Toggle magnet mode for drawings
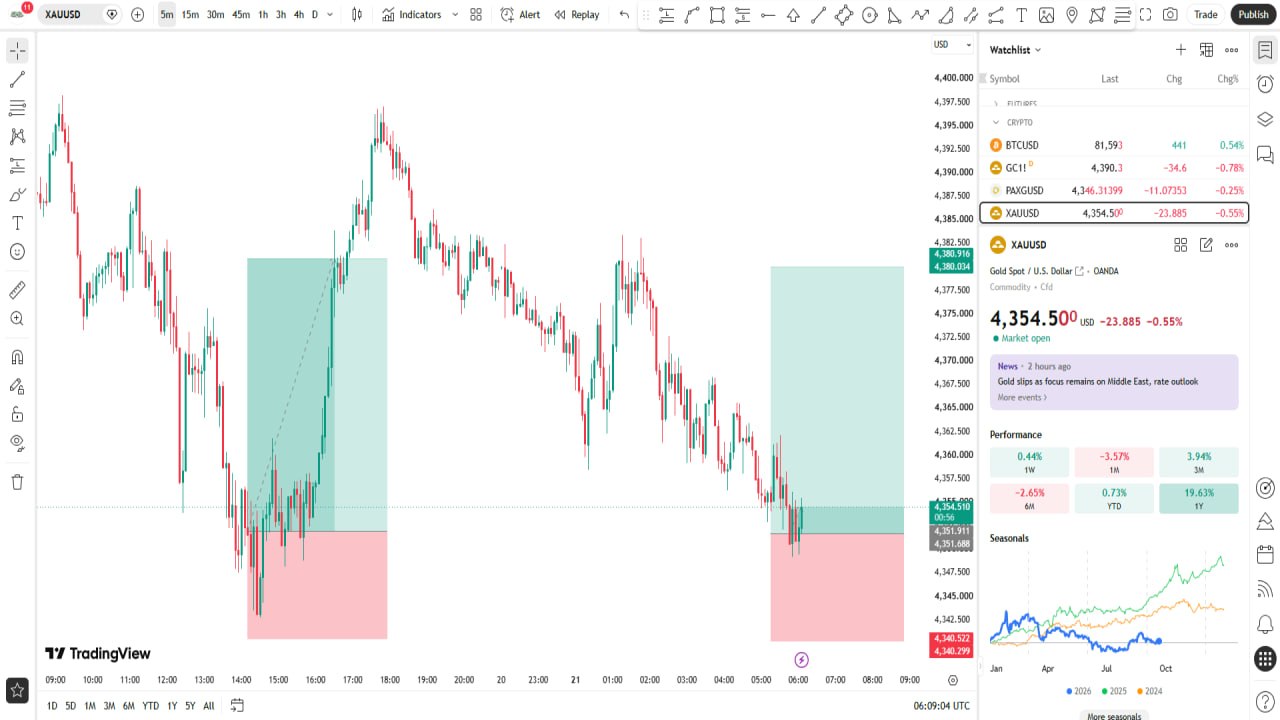This screenshot has width=1280, height=720. click(x=17, y=357)
